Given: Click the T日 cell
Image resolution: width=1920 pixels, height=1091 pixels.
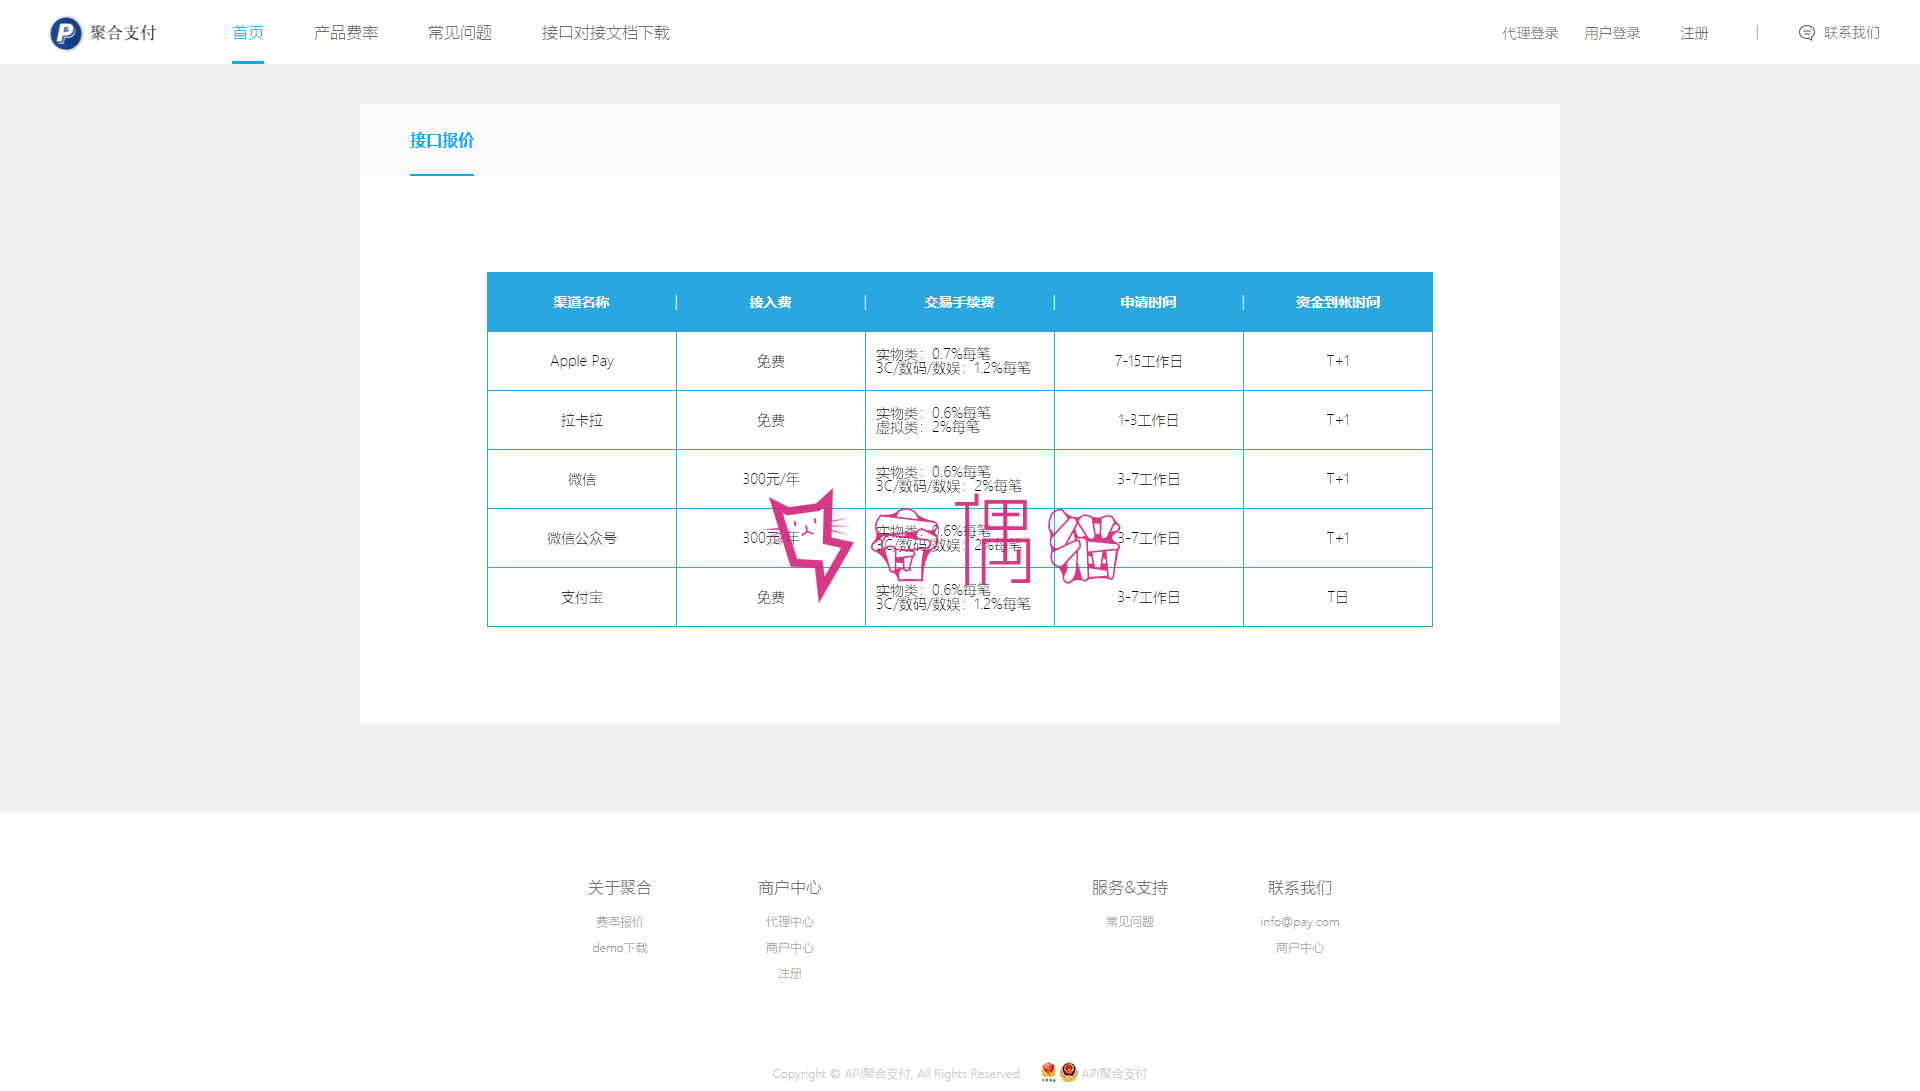Looking at the screenshot, I should [1338, 597].
